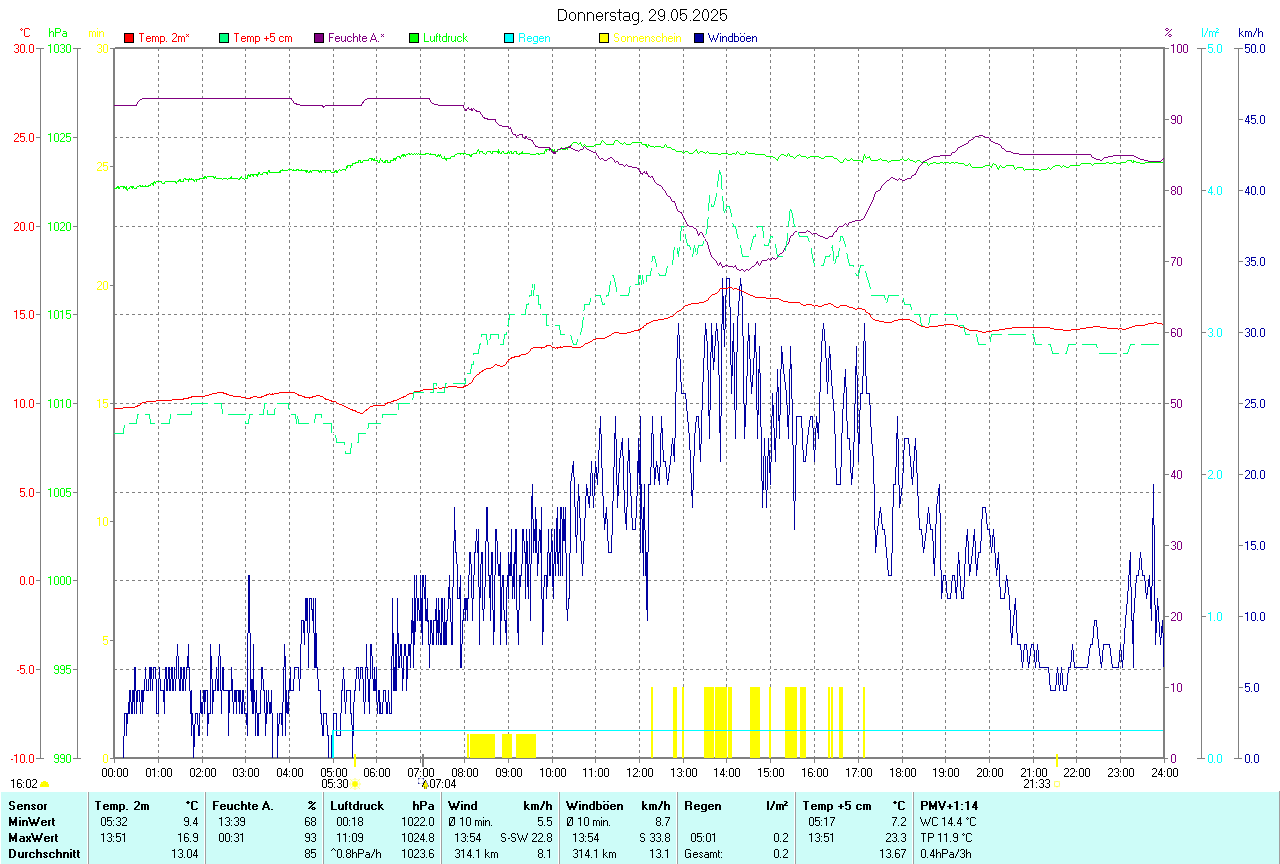Click the 'hPa' axis unit at top left
Screen dimensions: 1280x864
pyautogui.click(x=57, y=33)
